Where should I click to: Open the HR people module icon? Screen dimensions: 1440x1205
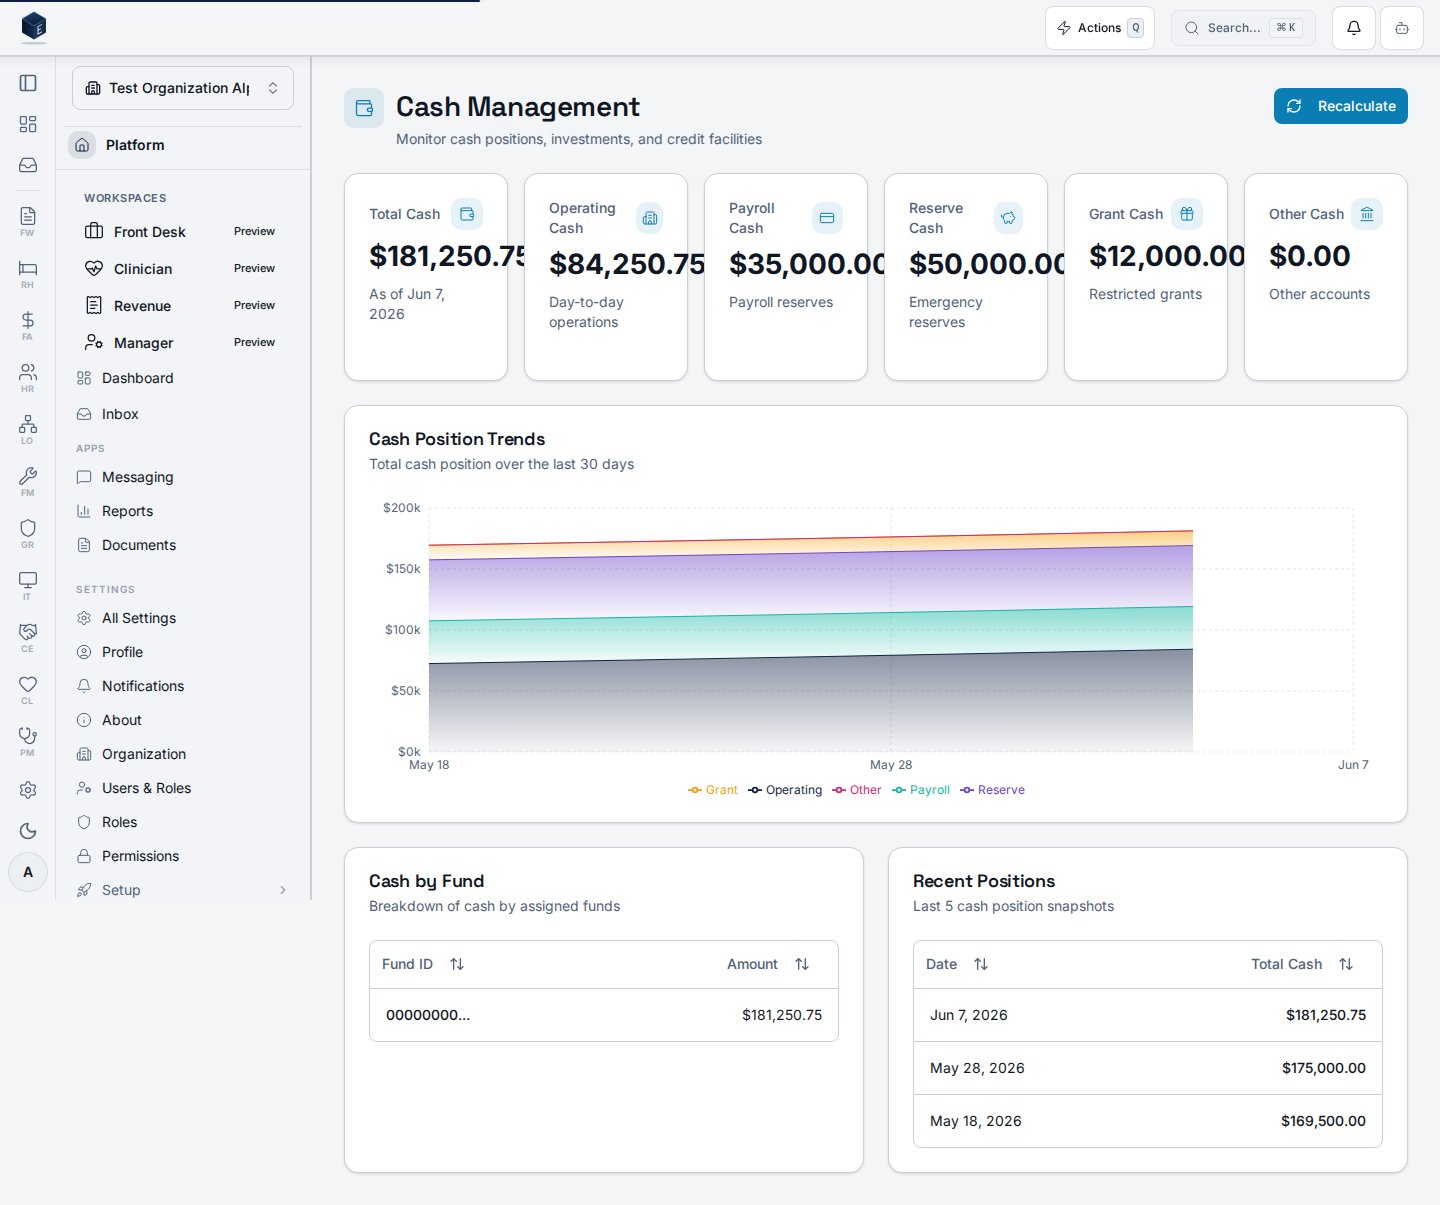pyautogui.click(x=28, y=377)
